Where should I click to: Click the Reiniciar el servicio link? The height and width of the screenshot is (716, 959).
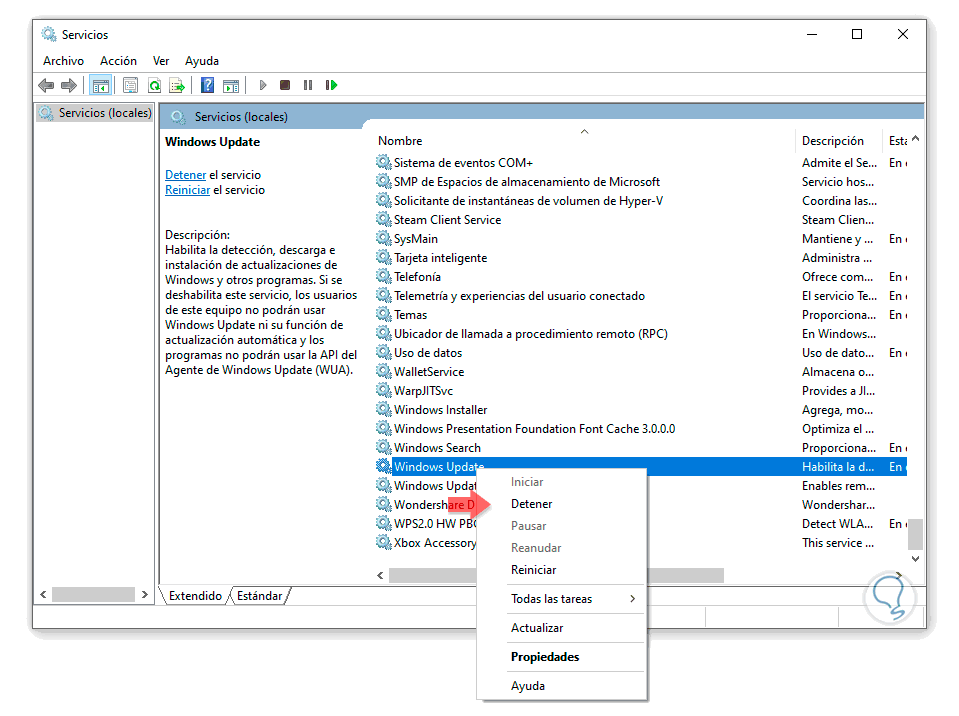click(187, 190)
